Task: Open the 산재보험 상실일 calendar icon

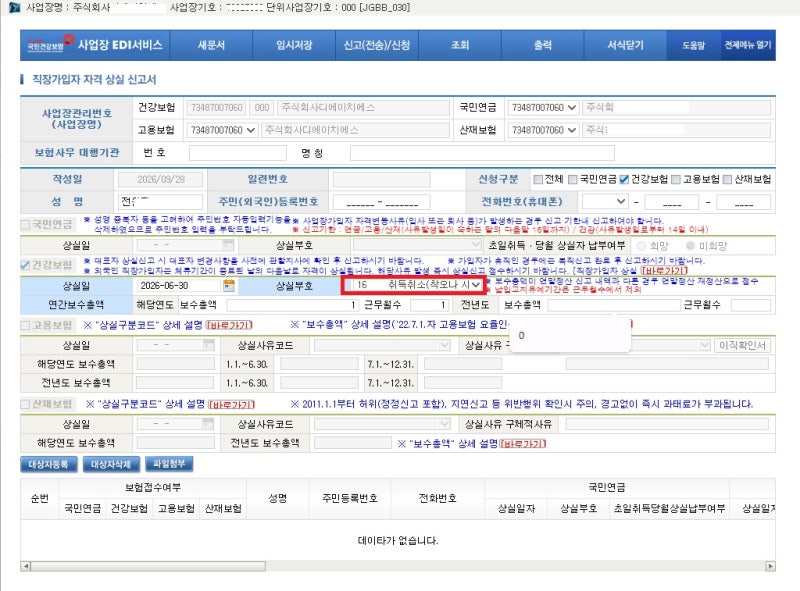Action: pos(208,424)
